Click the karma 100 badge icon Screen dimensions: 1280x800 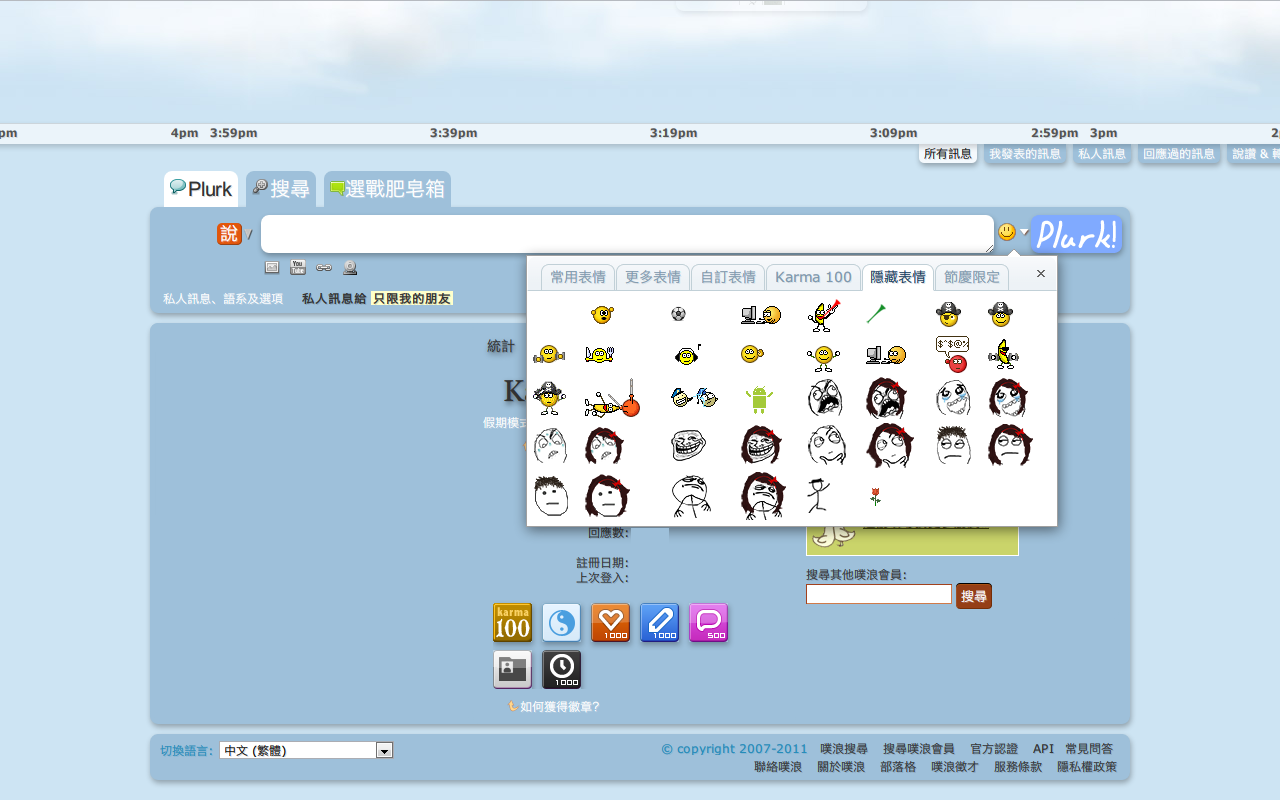[512, 622]
